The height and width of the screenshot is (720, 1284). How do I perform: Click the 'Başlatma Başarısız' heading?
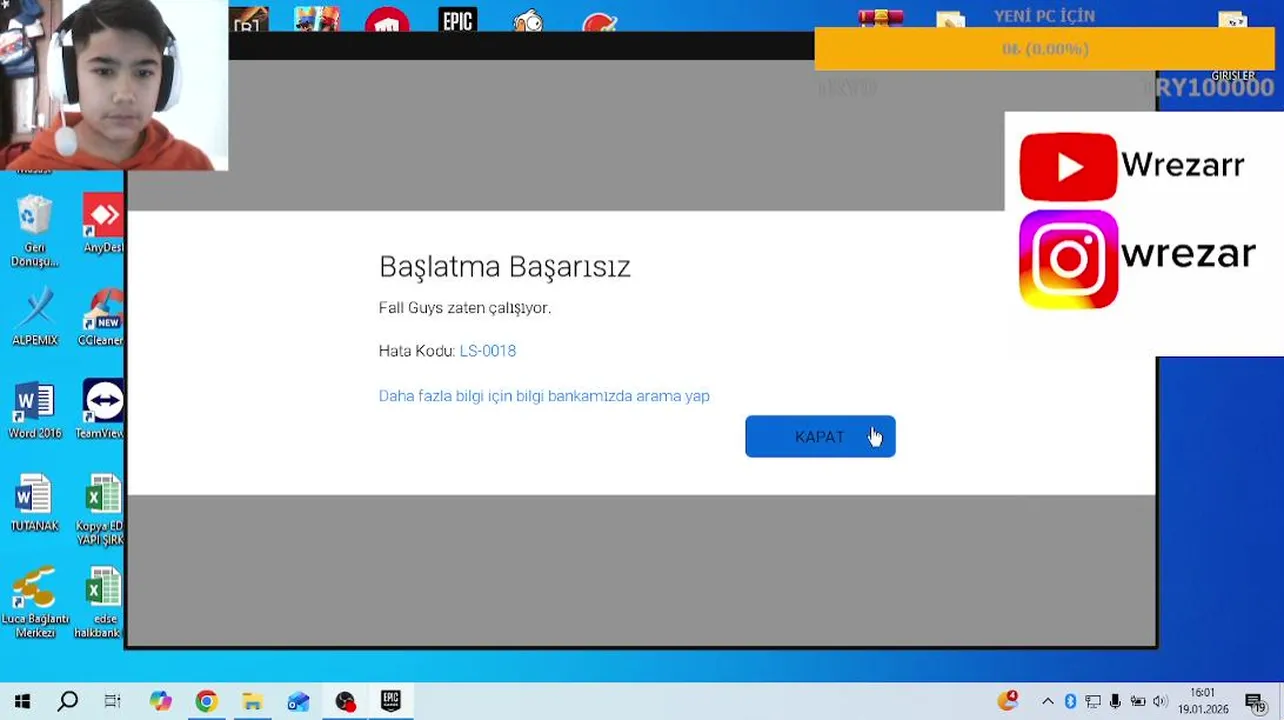(x=505, y=267)
